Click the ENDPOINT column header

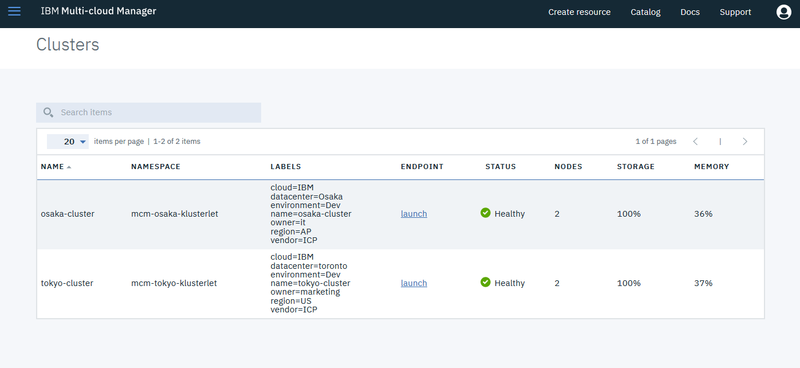[x=422, y=166]
